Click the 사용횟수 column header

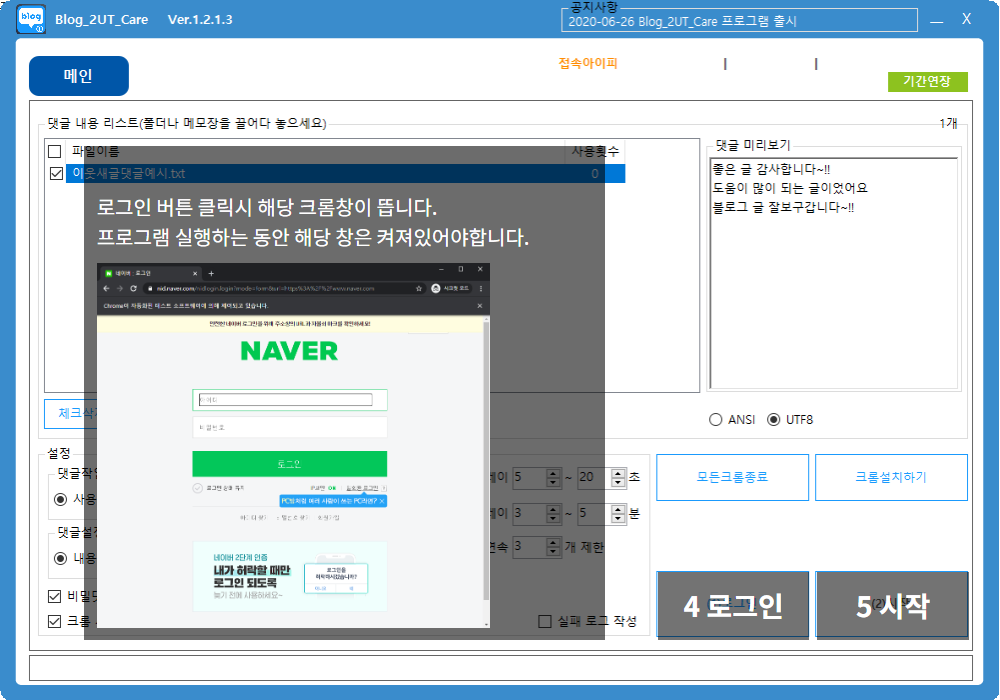coord(594,152)
